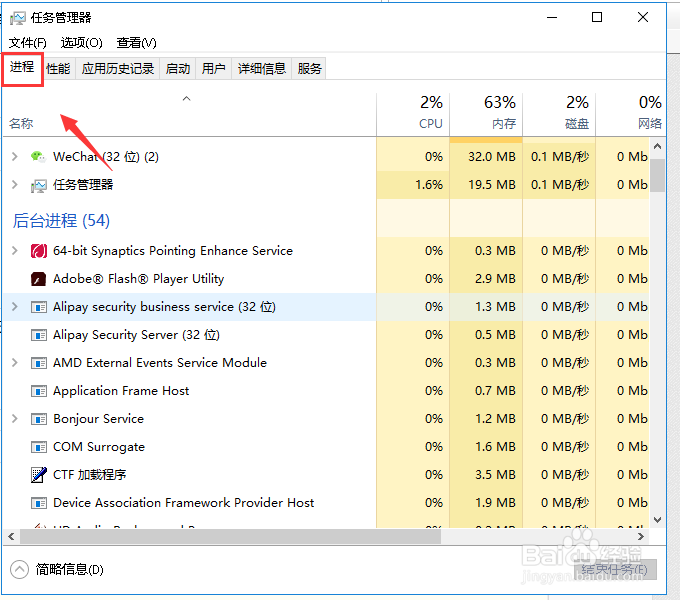Sort by the 内存 column header
The image size is (680, 600).
(486, 114)
